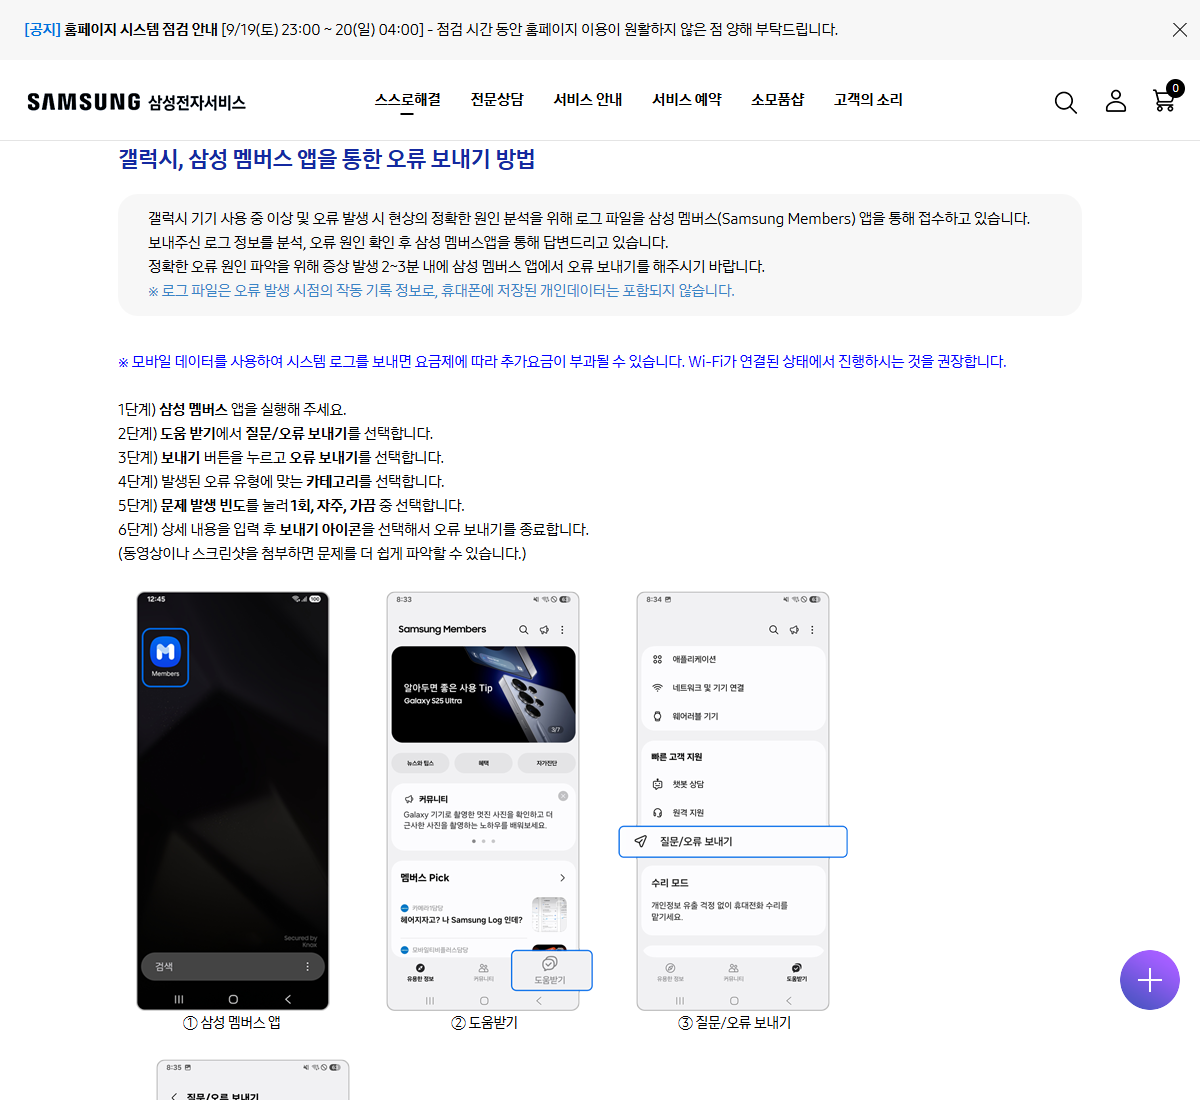Open the 서비스 예약 menu
Screen dimensions: 1200x1100
(x=687, y=100)
